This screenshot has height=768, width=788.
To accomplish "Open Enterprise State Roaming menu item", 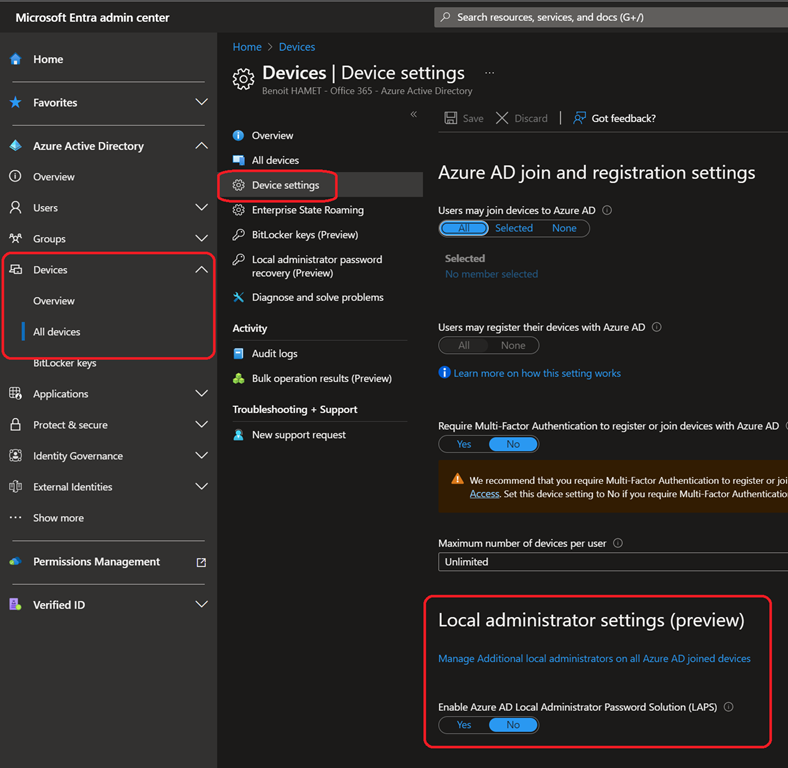I will pyautogui.click(x=307, y=210).
